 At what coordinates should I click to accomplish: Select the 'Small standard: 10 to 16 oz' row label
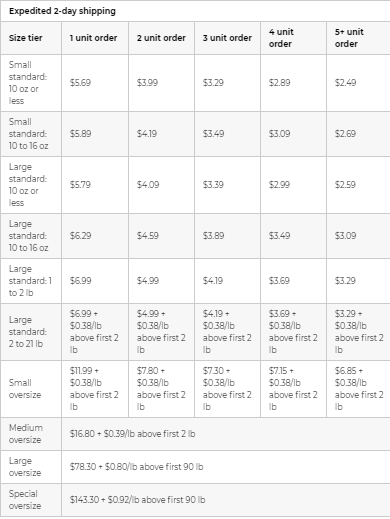[x=28, y=134]
